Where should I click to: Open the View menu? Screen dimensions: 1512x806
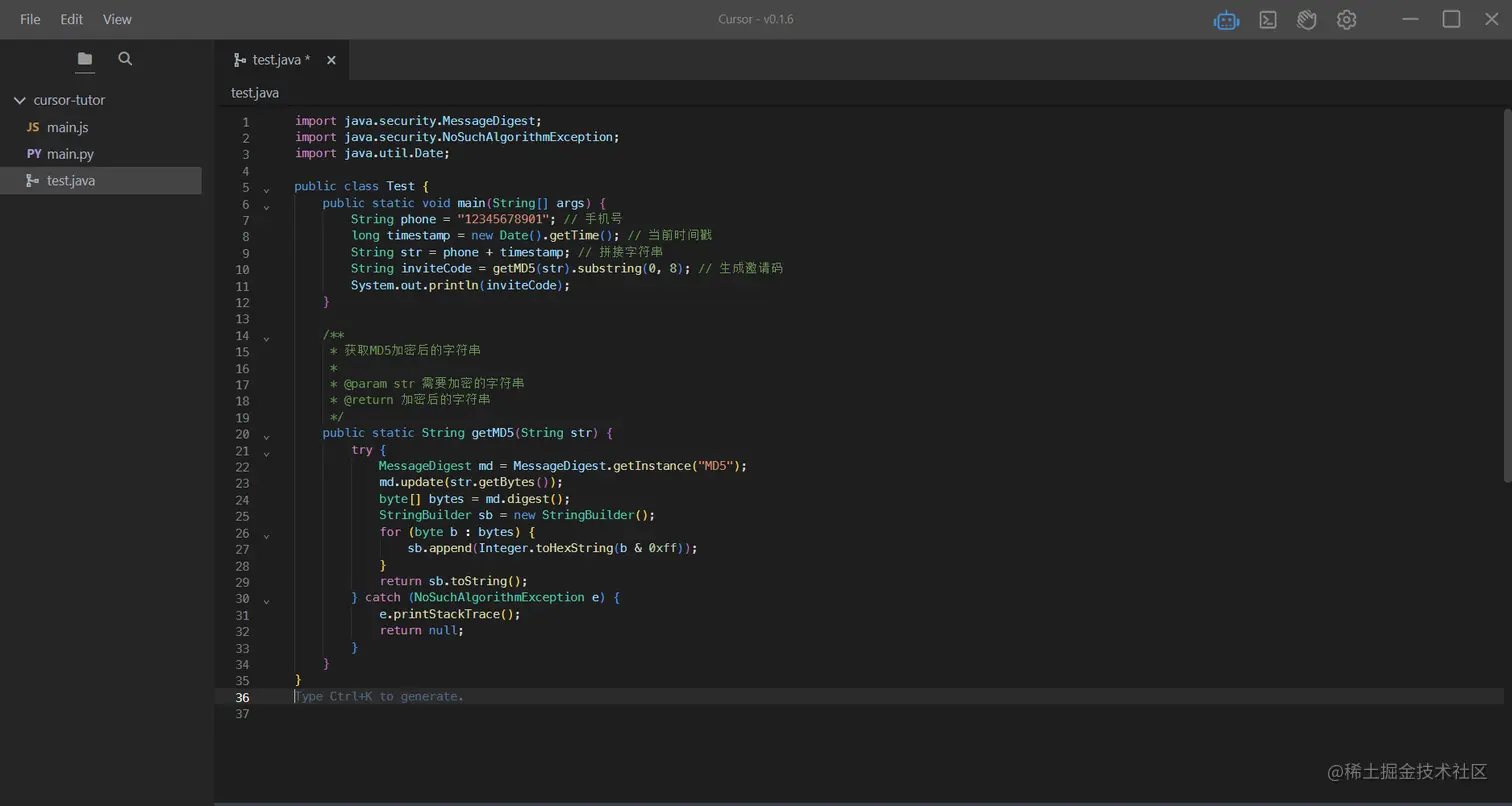(x=117, y=19)
